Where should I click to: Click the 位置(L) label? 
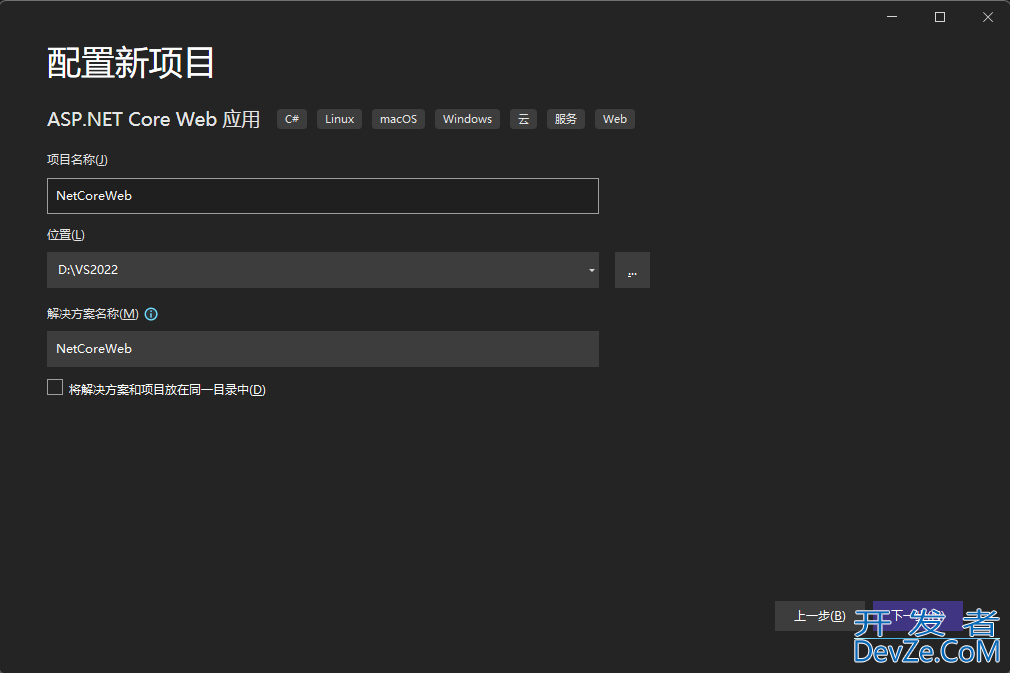click(66, 235)
